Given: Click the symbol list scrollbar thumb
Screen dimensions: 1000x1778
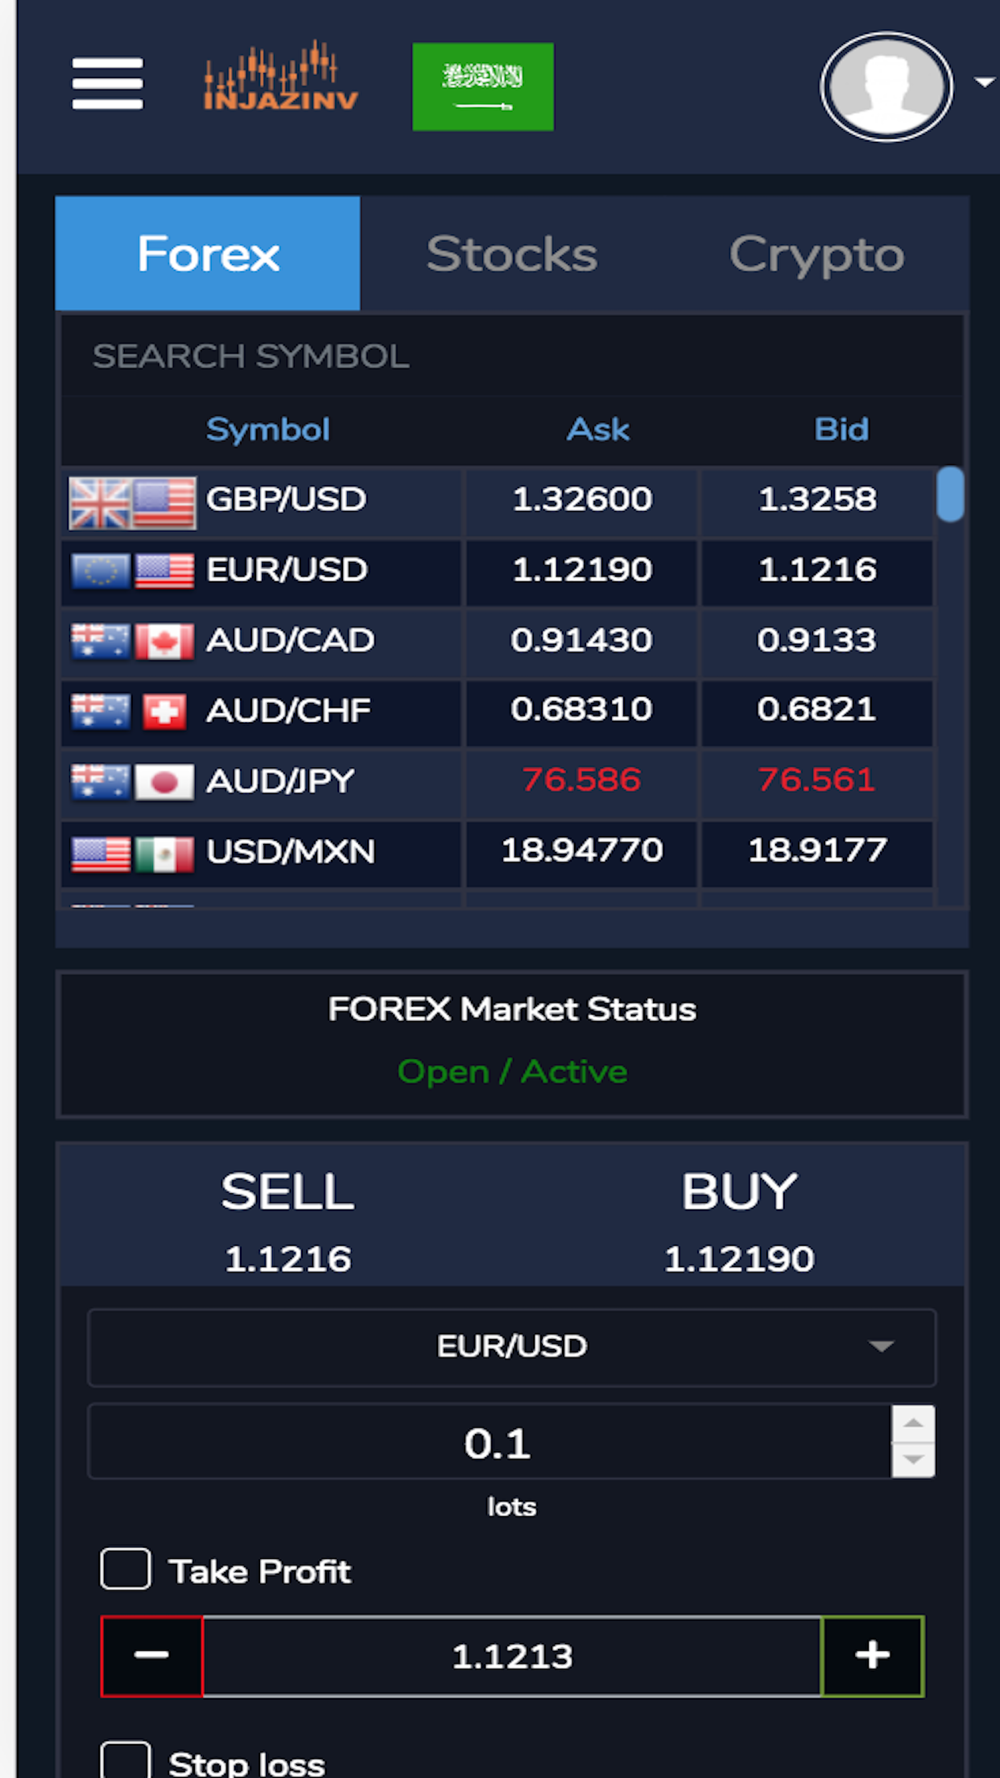Looking at the screenshot, I should pos(950,494).
